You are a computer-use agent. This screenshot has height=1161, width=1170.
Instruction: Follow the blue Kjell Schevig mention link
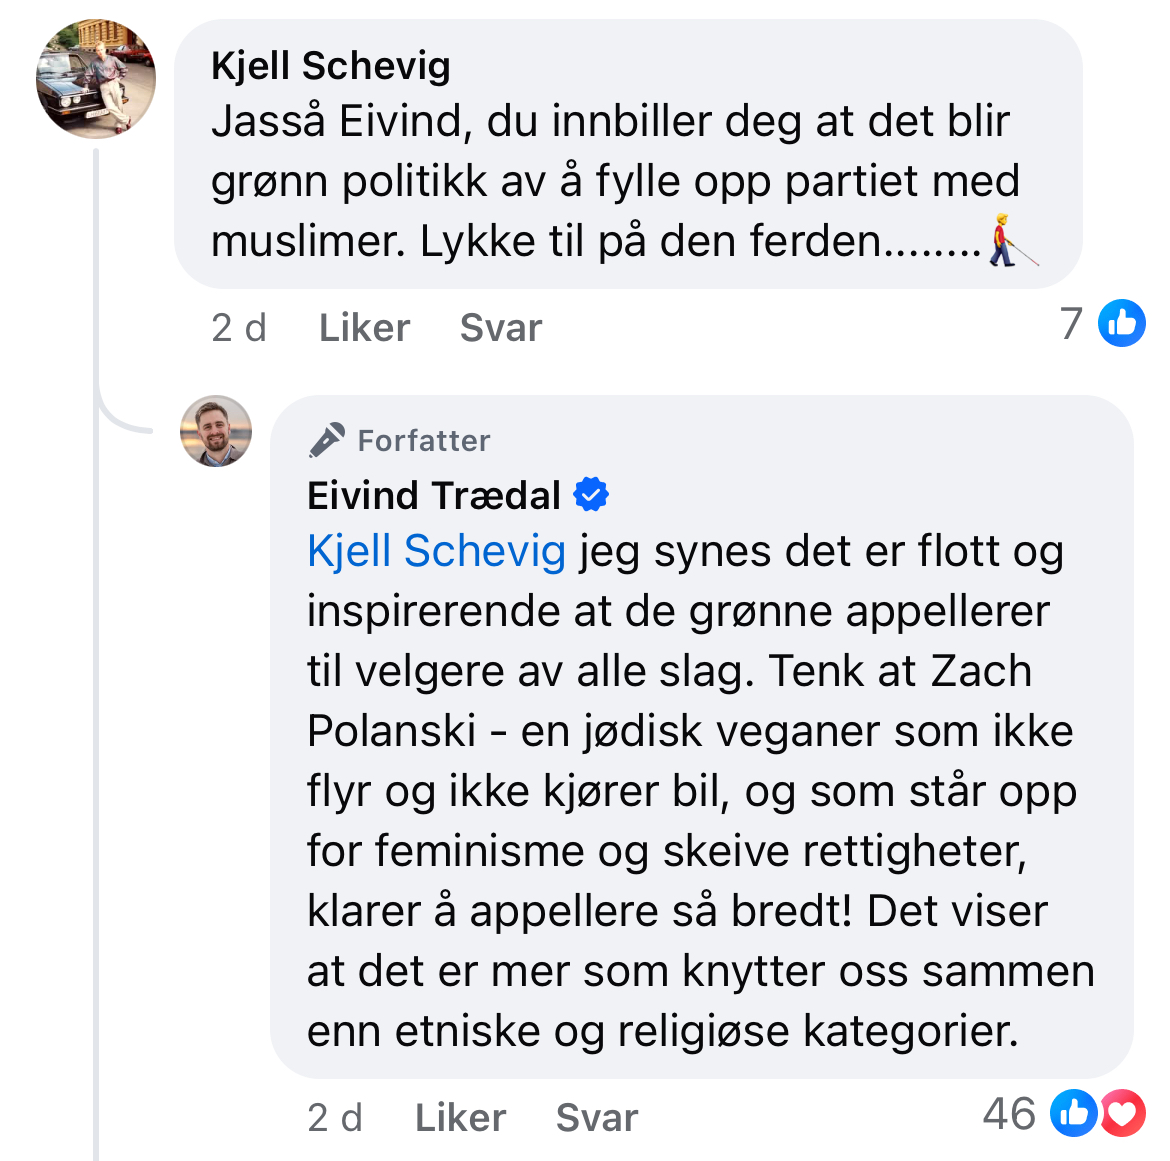pos(436,551)
